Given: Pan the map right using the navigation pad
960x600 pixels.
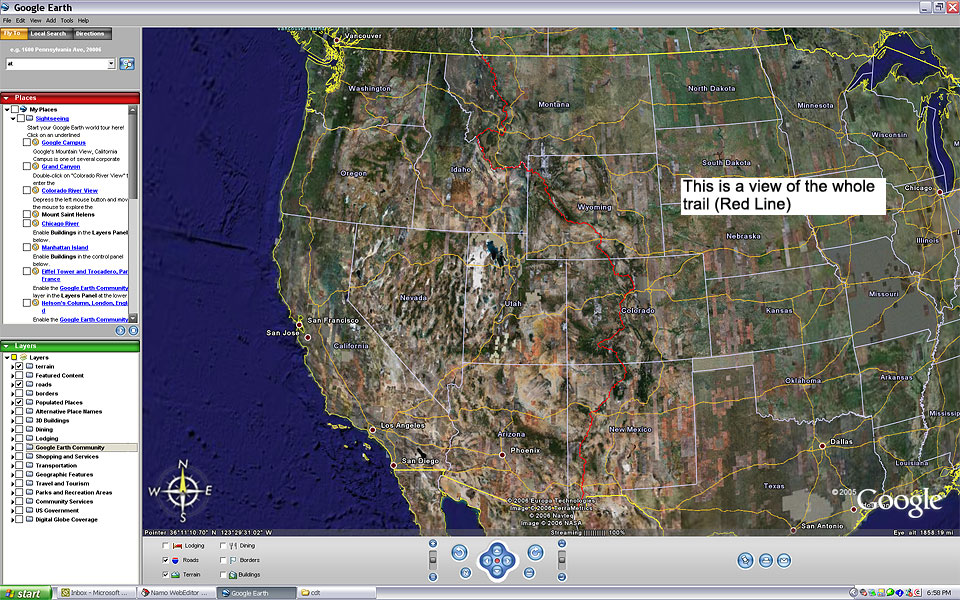Looking at the screenshot, I should pos(508,560).
